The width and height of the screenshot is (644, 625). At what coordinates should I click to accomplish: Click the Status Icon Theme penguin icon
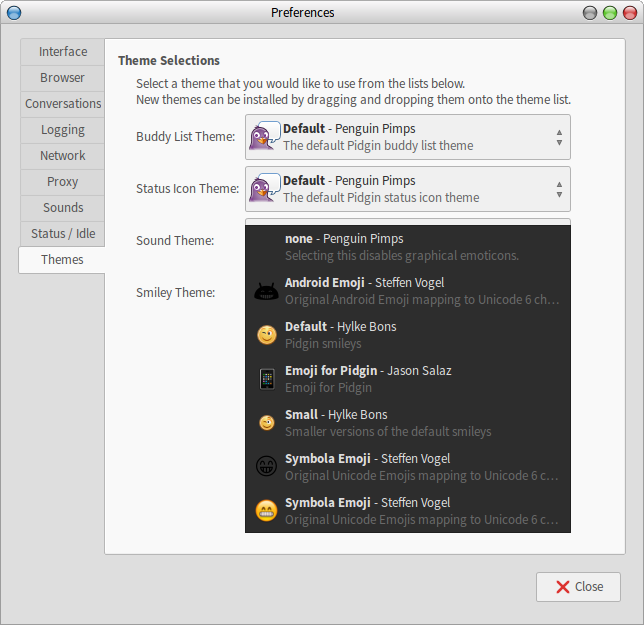click(x=264, y=188)
